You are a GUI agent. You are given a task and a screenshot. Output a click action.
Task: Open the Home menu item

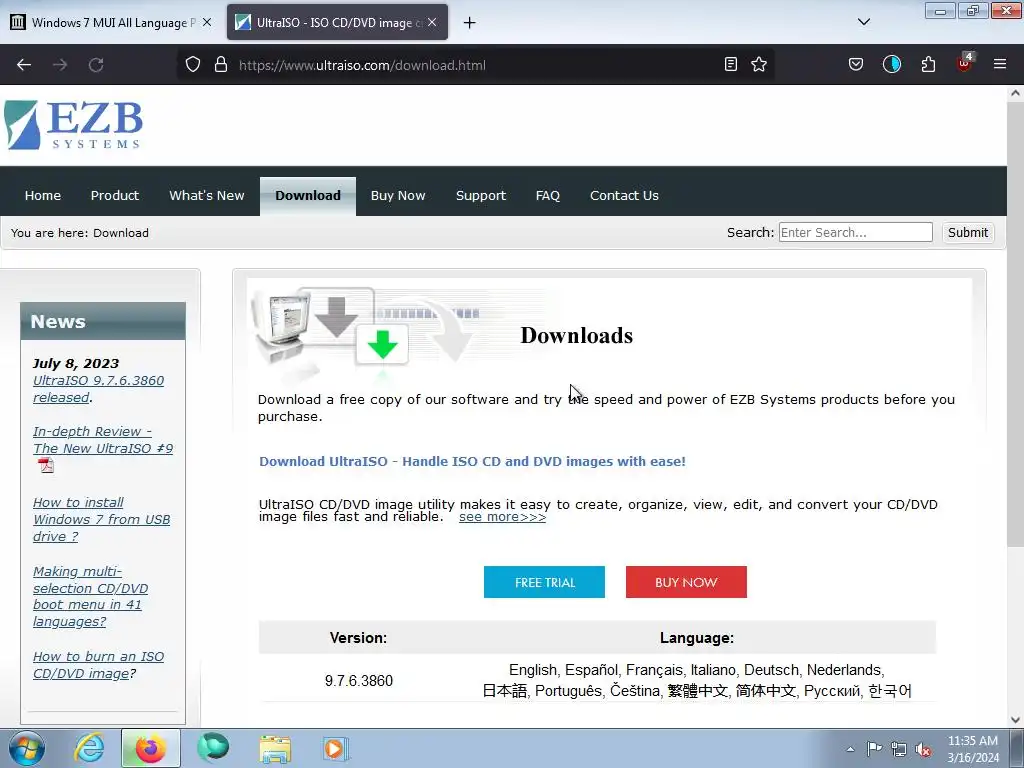42,195
